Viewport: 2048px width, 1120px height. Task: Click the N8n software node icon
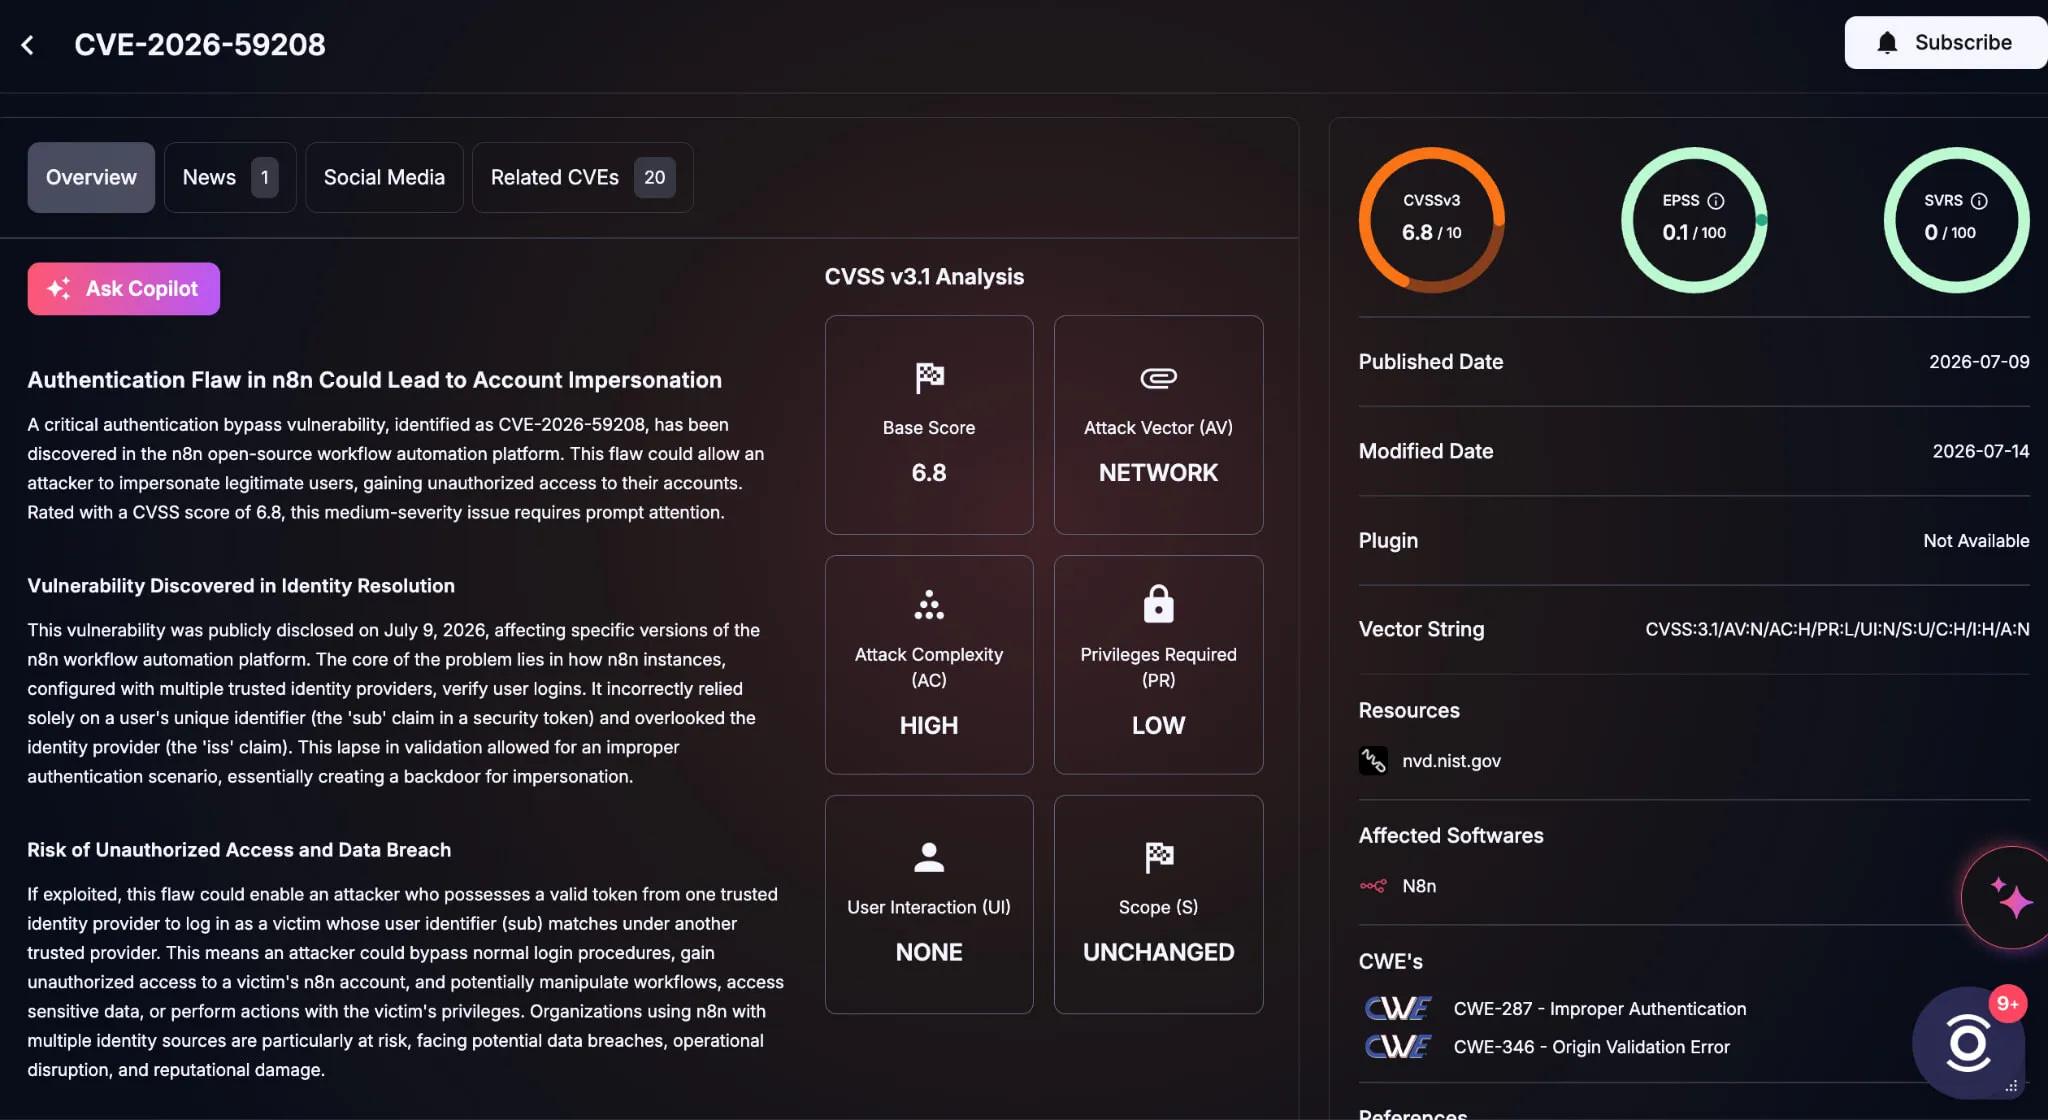point(1373,886)
